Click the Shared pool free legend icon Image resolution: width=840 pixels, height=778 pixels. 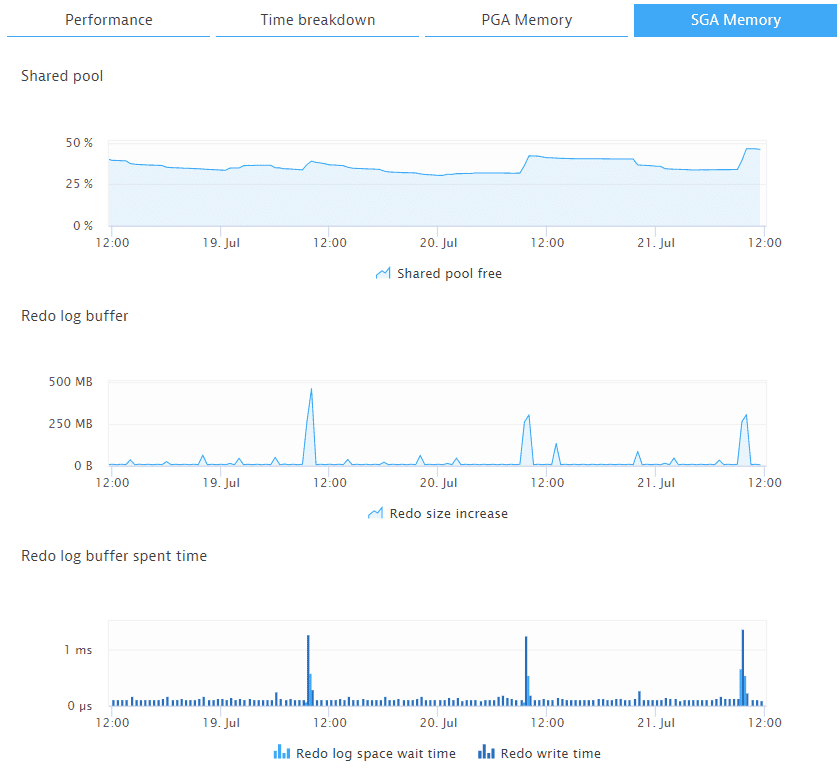(383, 273)
